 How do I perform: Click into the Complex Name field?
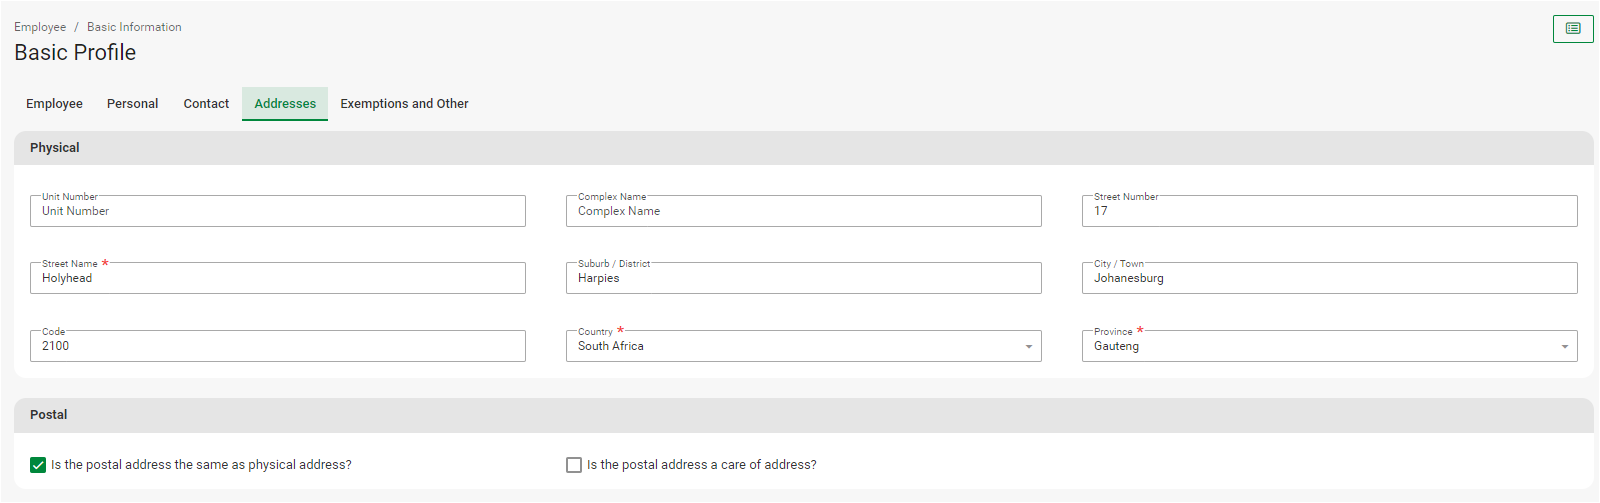pyautogui.click(x=803, y=211)
